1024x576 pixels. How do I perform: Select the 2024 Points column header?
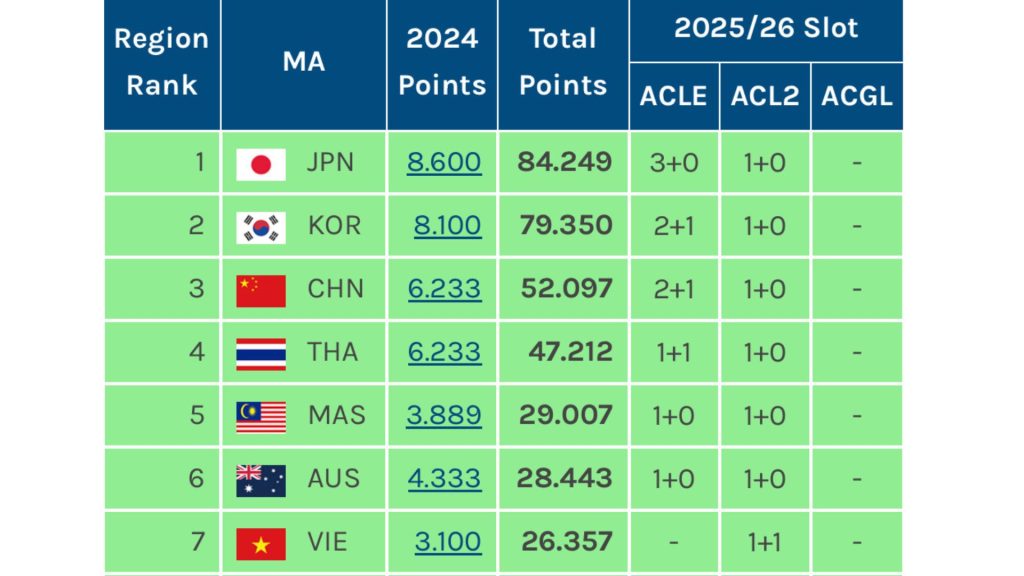pyautogui.click(x=442, y=62)
